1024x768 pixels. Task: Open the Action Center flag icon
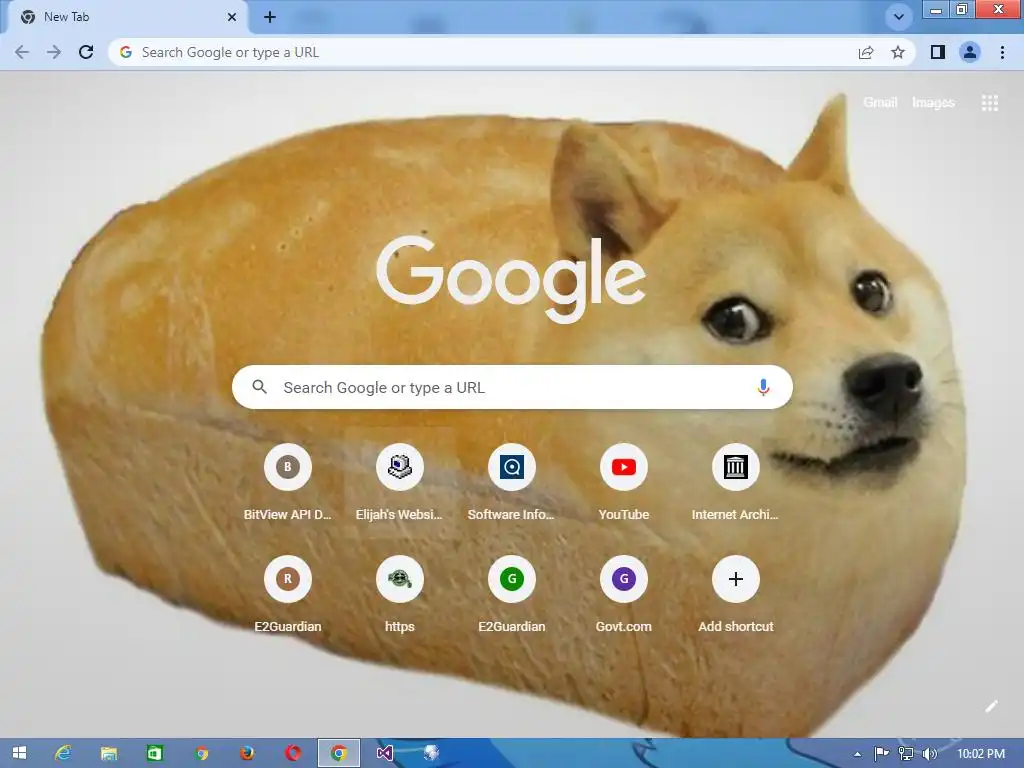pyautogui.click(x=882, y=754)
